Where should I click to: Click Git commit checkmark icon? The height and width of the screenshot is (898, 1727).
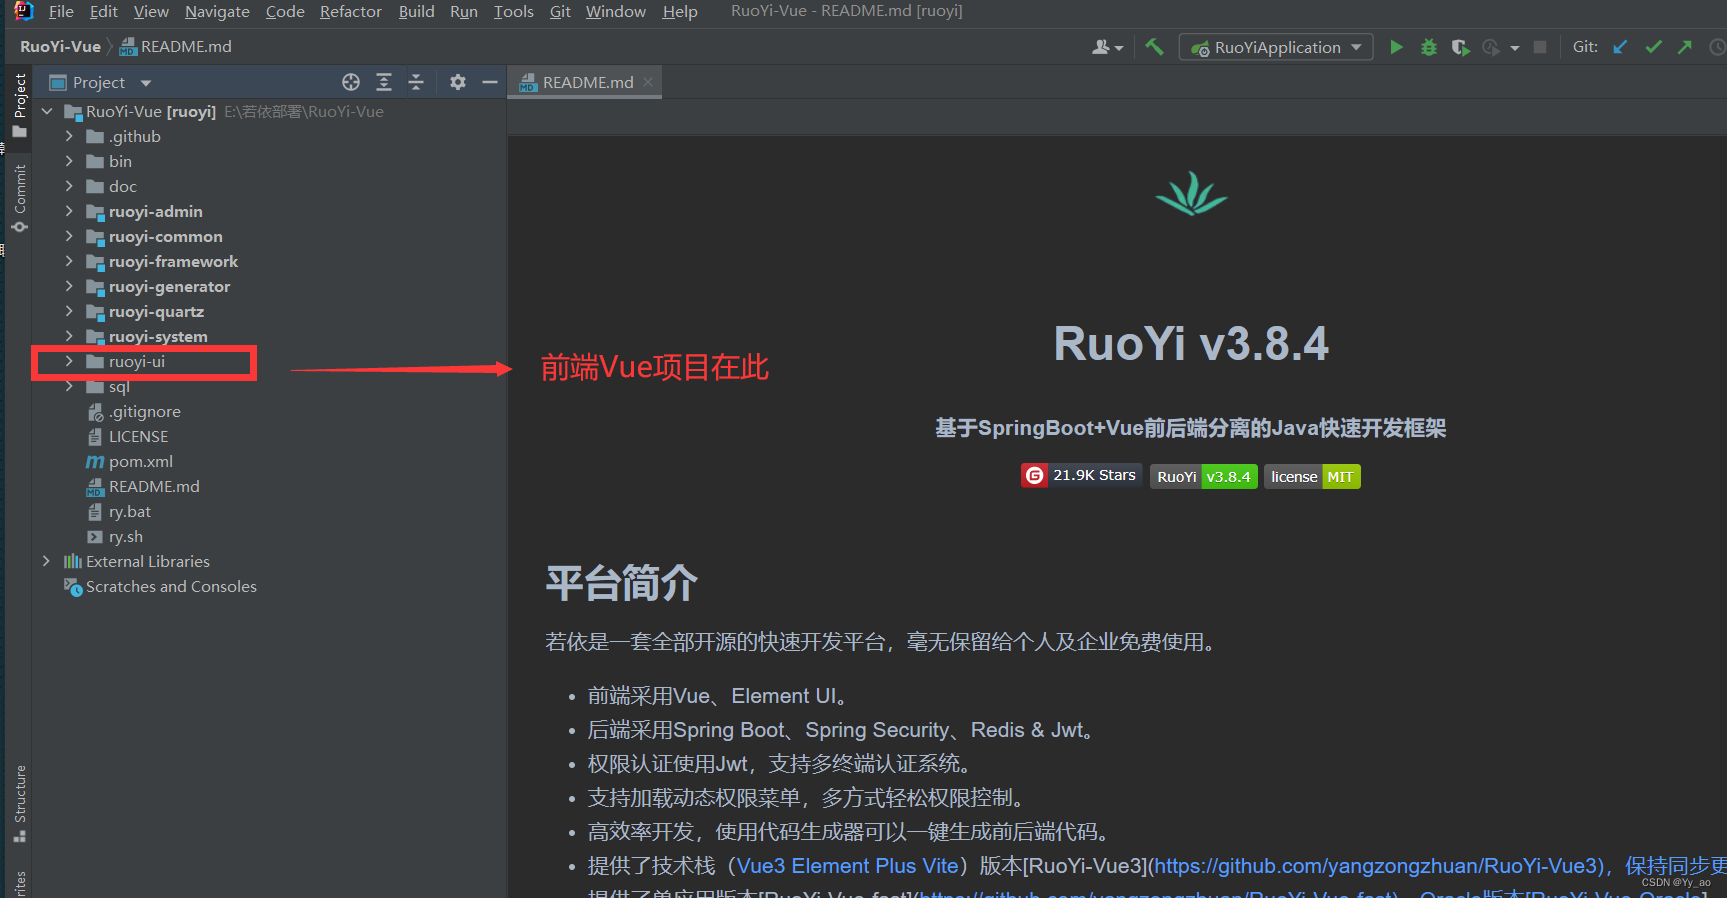click(1653, 47)
